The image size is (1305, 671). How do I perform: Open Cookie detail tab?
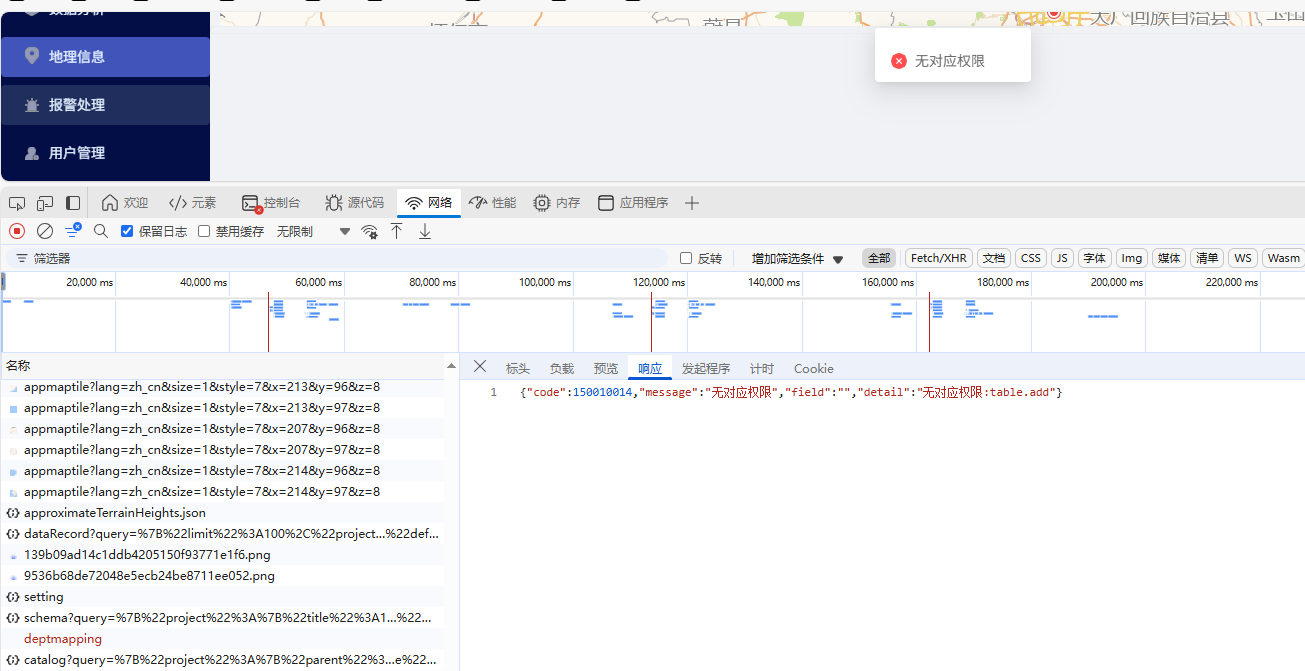pos(814,368)
